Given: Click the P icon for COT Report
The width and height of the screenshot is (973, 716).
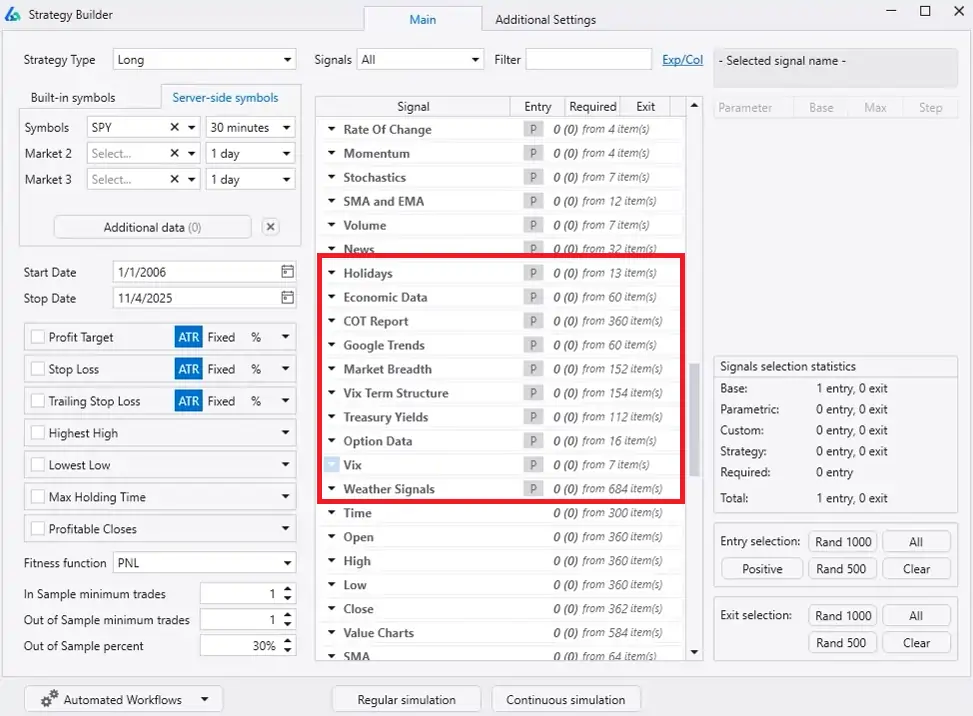Looking at the screenshot, I should pos(534,321).
